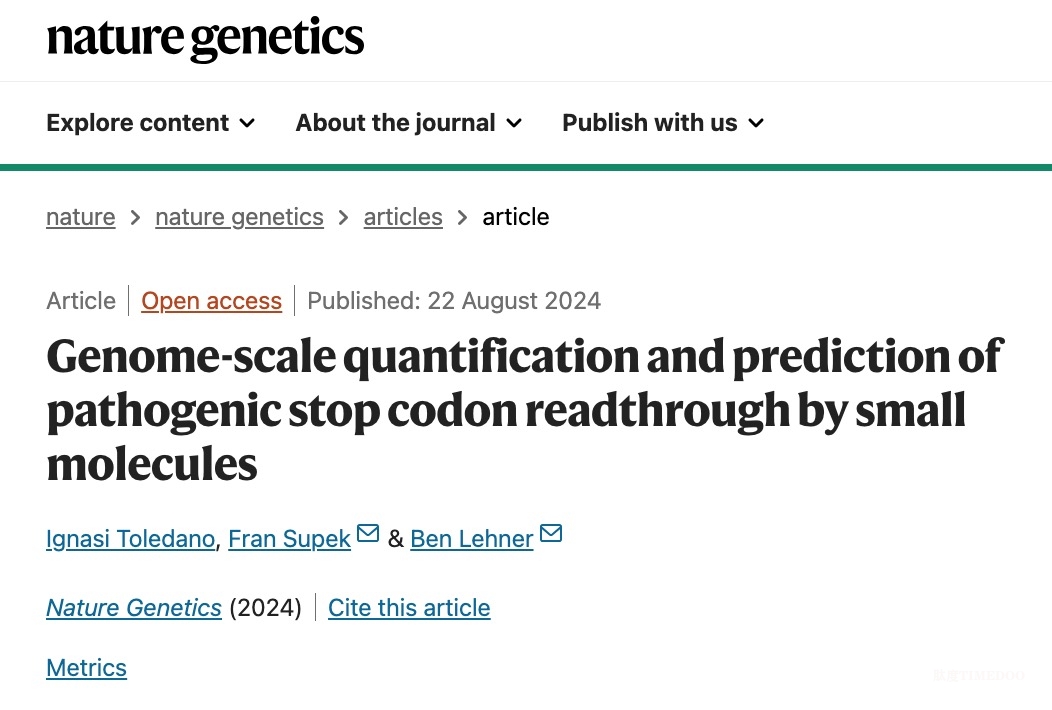Navigate to the articles breadcrumb link
The width and height of the screenshot is (1052, 710).
coord(403,217)
